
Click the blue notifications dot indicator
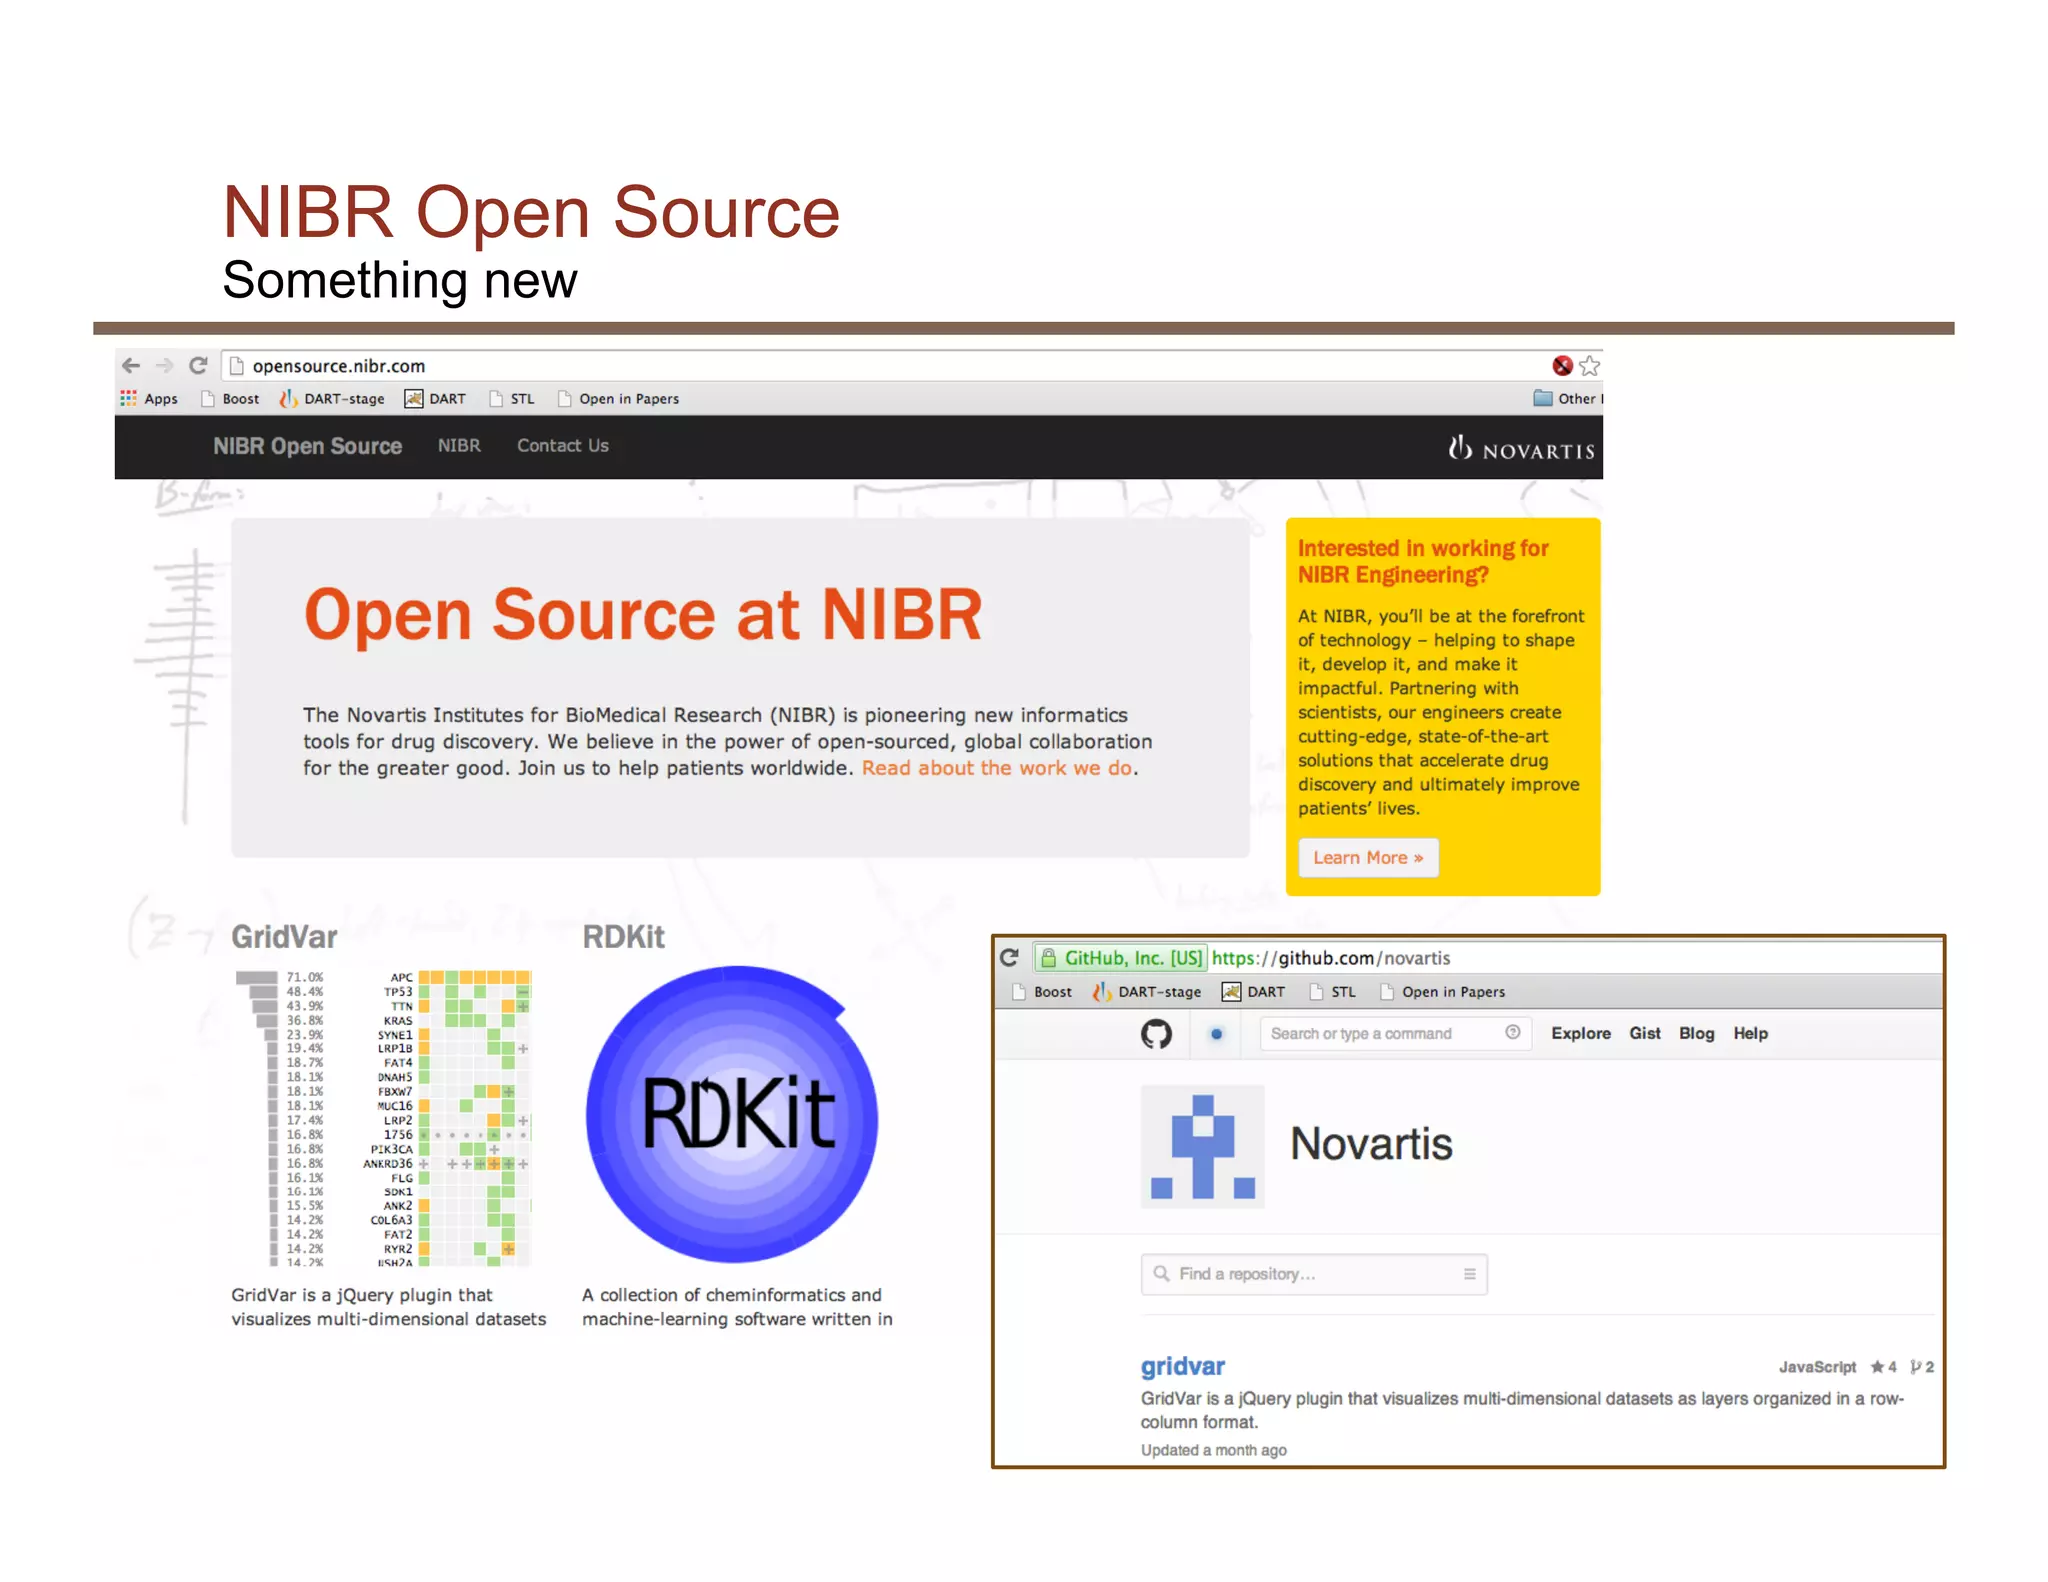(x=1216, y=1034)
